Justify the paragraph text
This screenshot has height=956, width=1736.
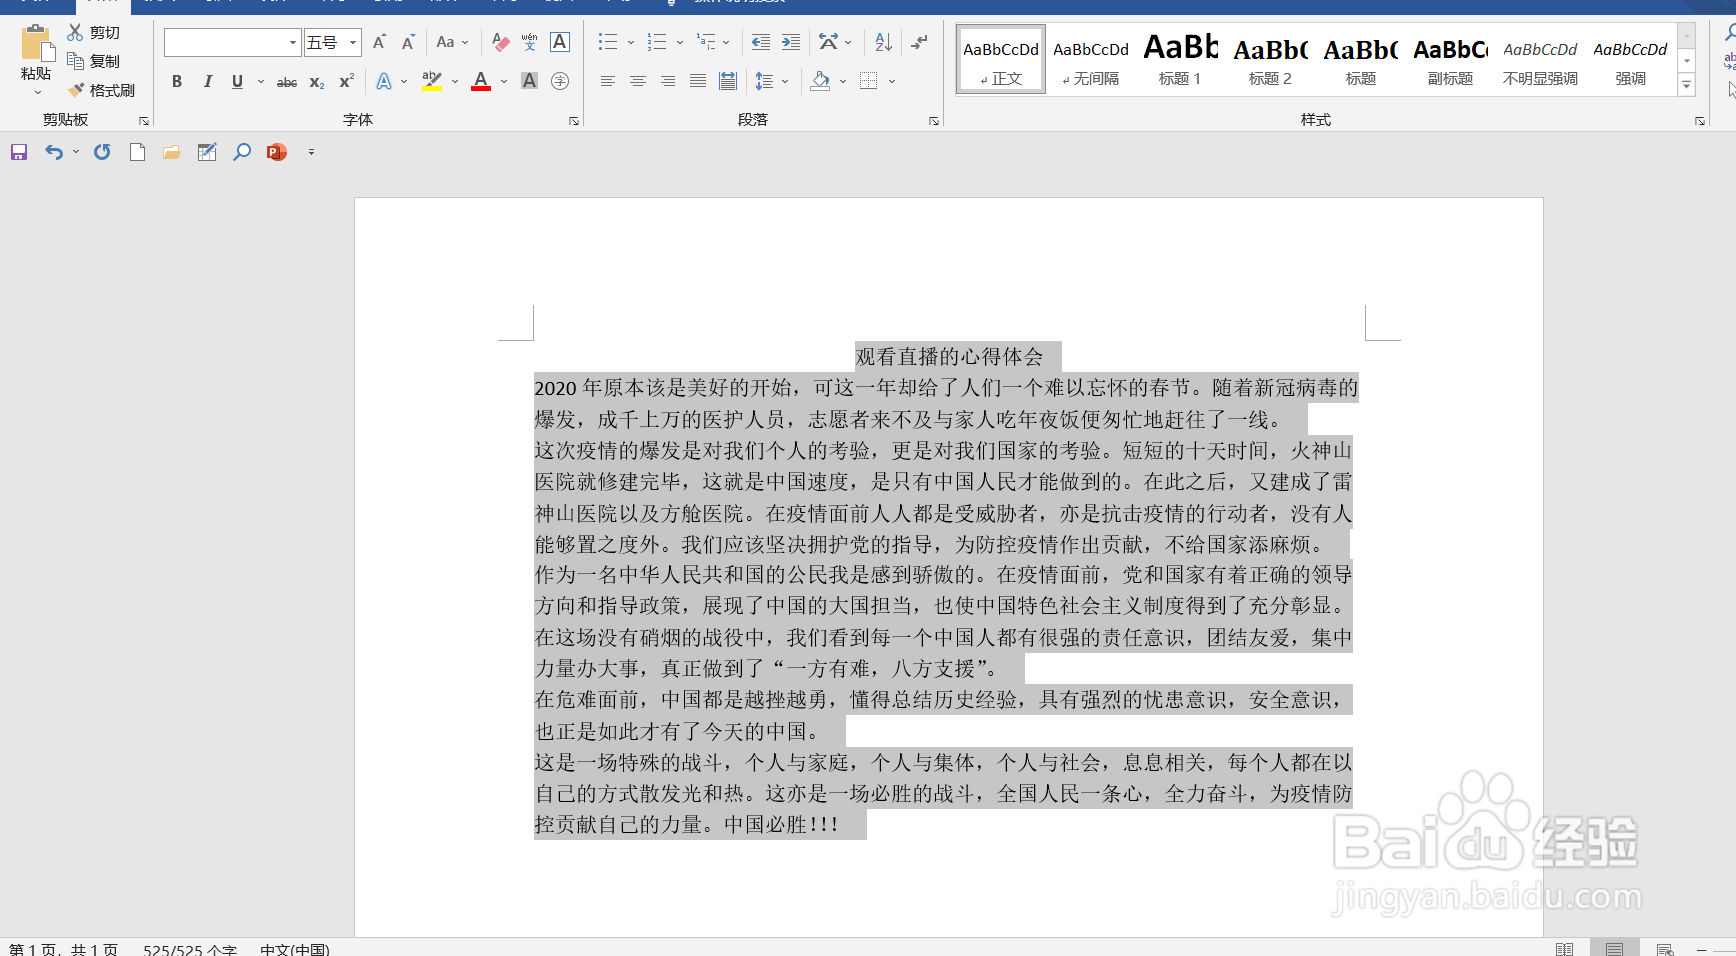[698, 81]
